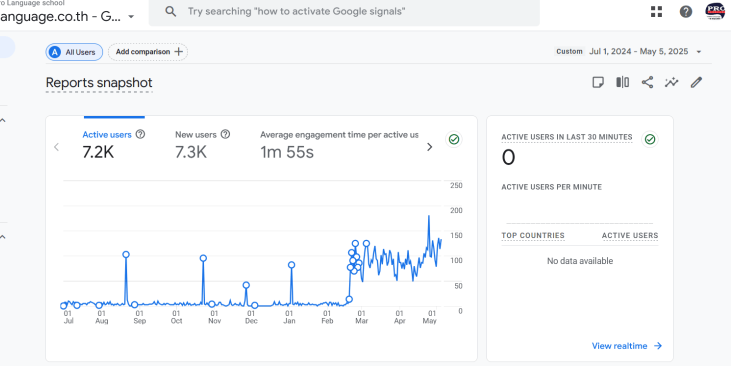Click the New users help icon
Screen dimensions: 731x366
click(225, 134)
